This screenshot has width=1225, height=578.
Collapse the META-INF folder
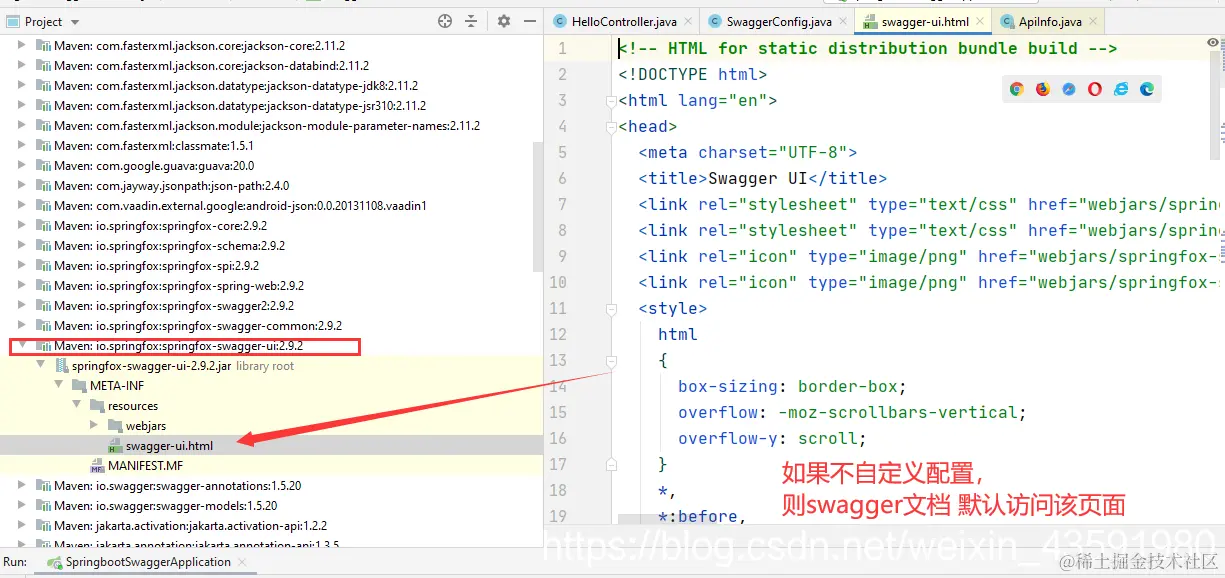(x=59, y=386)
